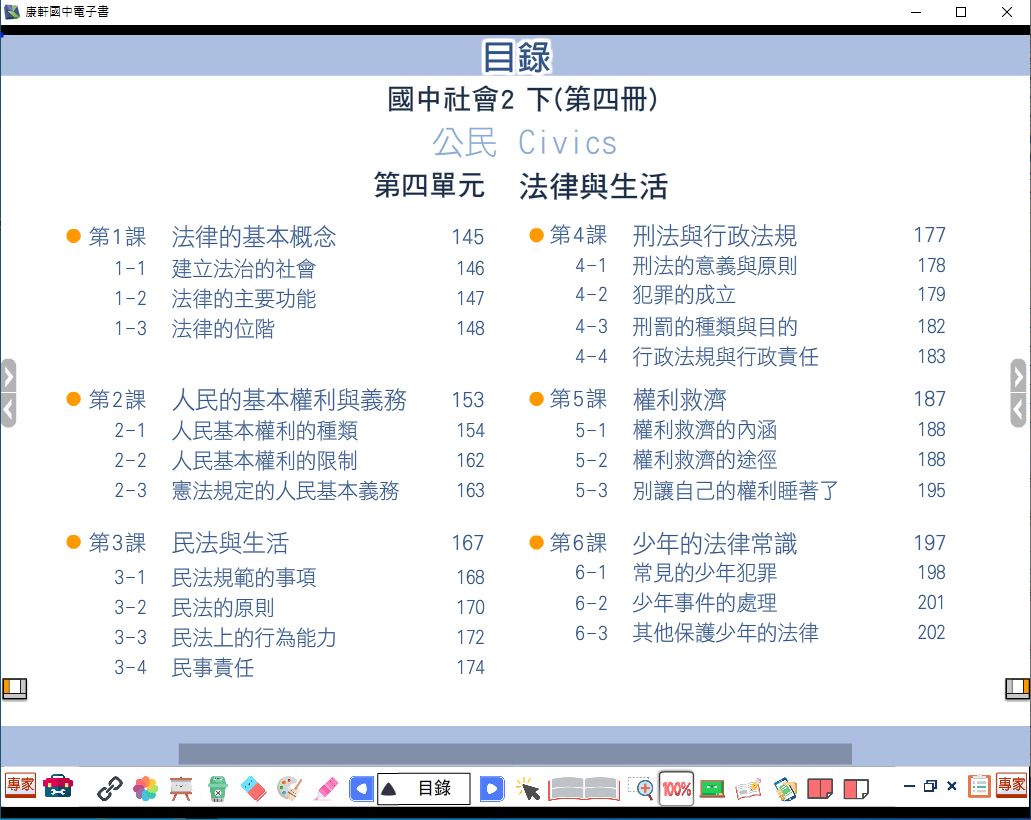Expand the 目錄 page selector dropdown
This screenshot has width=1031, height=820.
click(x=389, y=788)
